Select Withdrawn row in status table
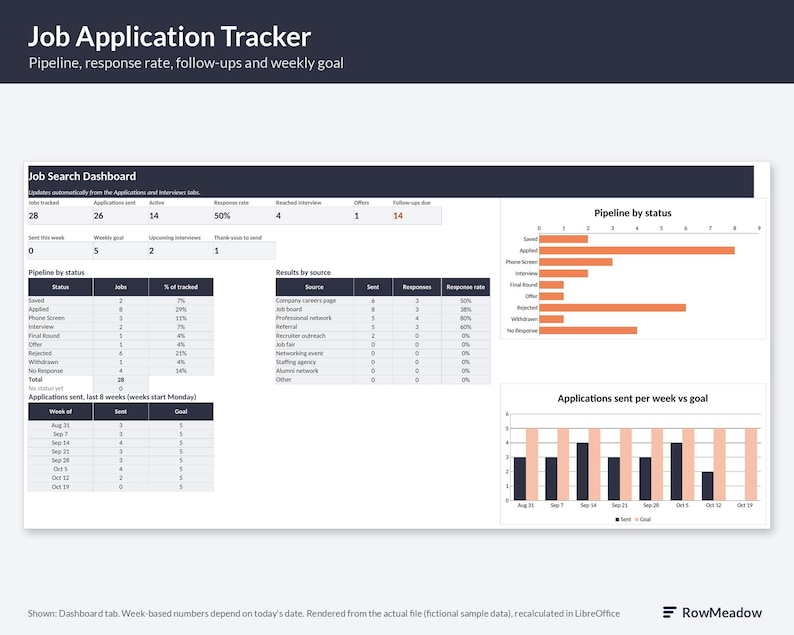The height and width of the screenshot is (635, 794). tap(121, 362)
